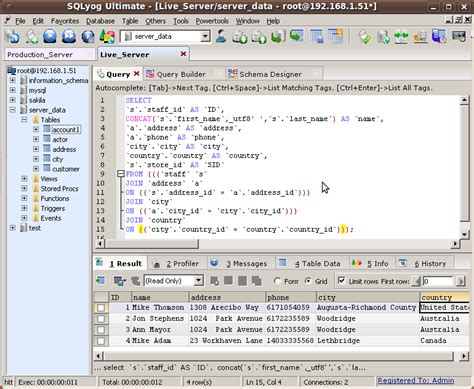Collapse the server_data database node
This screenshot has height=389, width=474.
pos(13,110)
